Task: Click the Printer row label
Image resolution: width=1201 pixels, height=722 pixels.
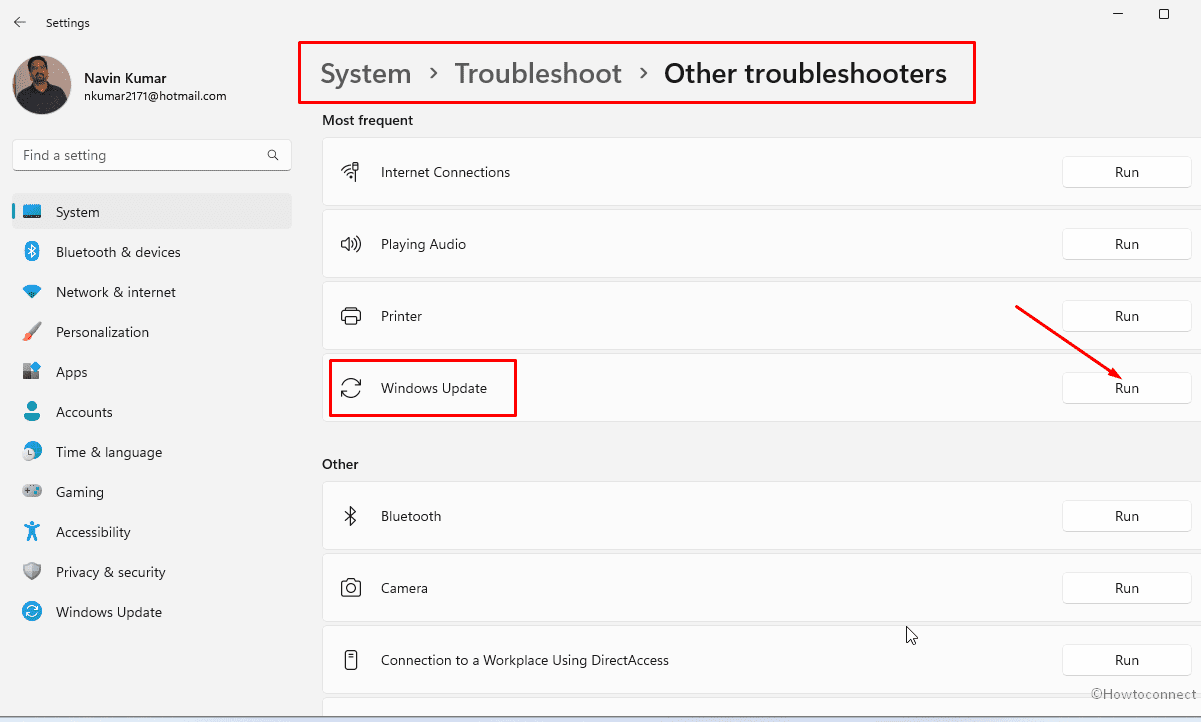Action: pos(401,316)
